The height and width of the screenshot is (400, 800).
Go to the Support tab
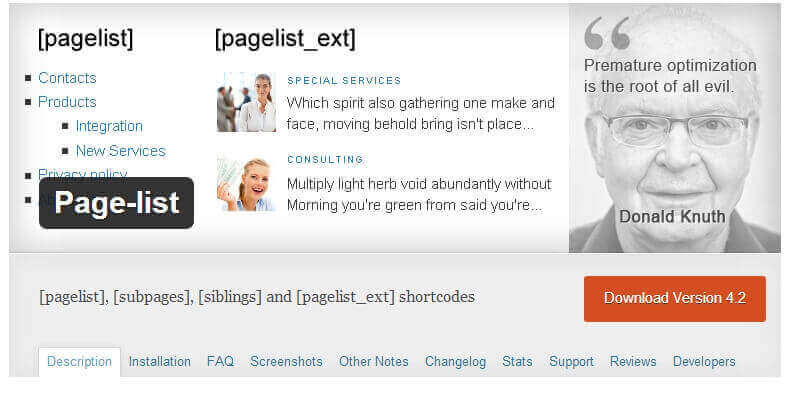pyautogui.click(x=571, y=361)
